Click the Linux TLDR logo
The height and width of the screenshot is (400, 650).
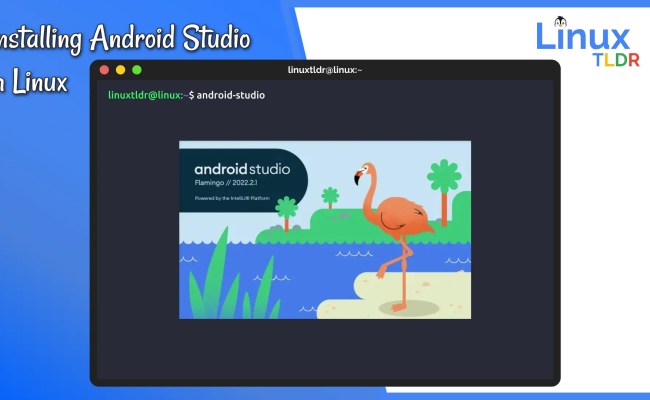click(588, 41)
